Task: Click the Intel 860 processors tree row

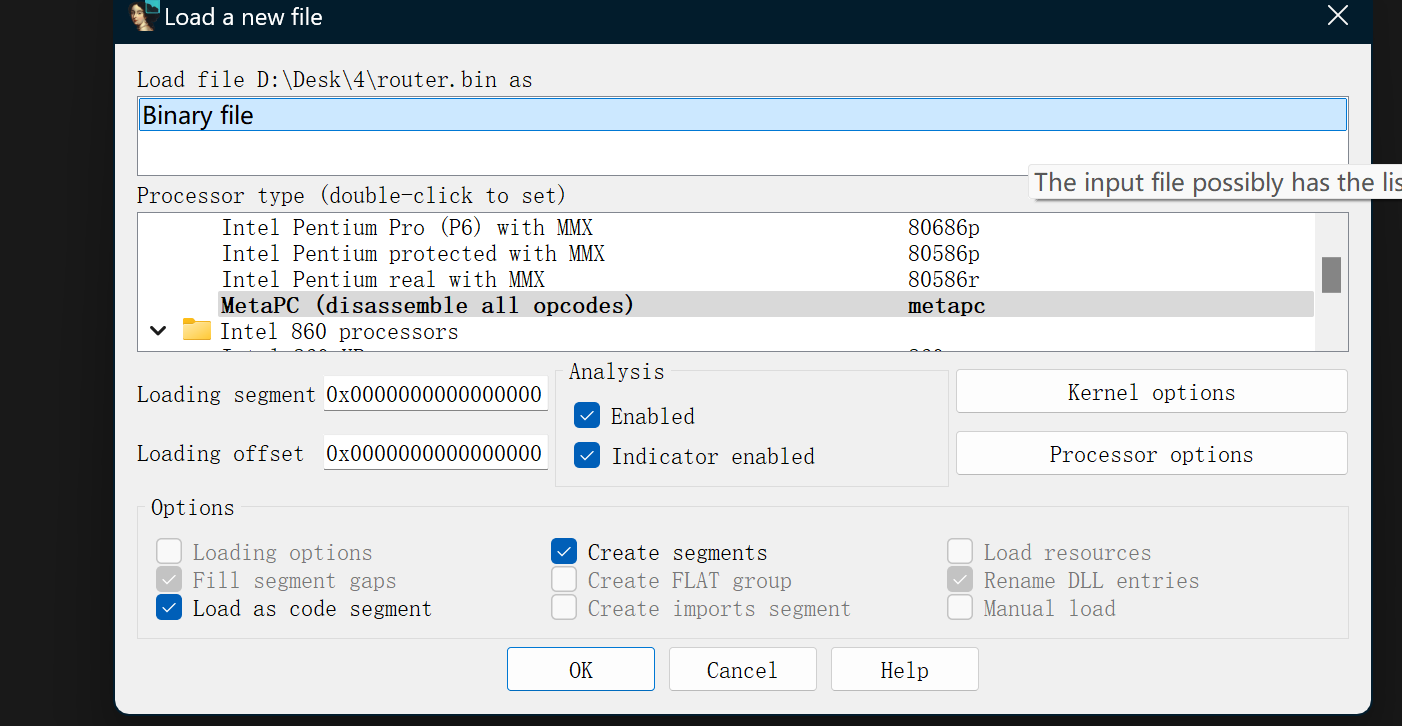Action: coord(339,331)
